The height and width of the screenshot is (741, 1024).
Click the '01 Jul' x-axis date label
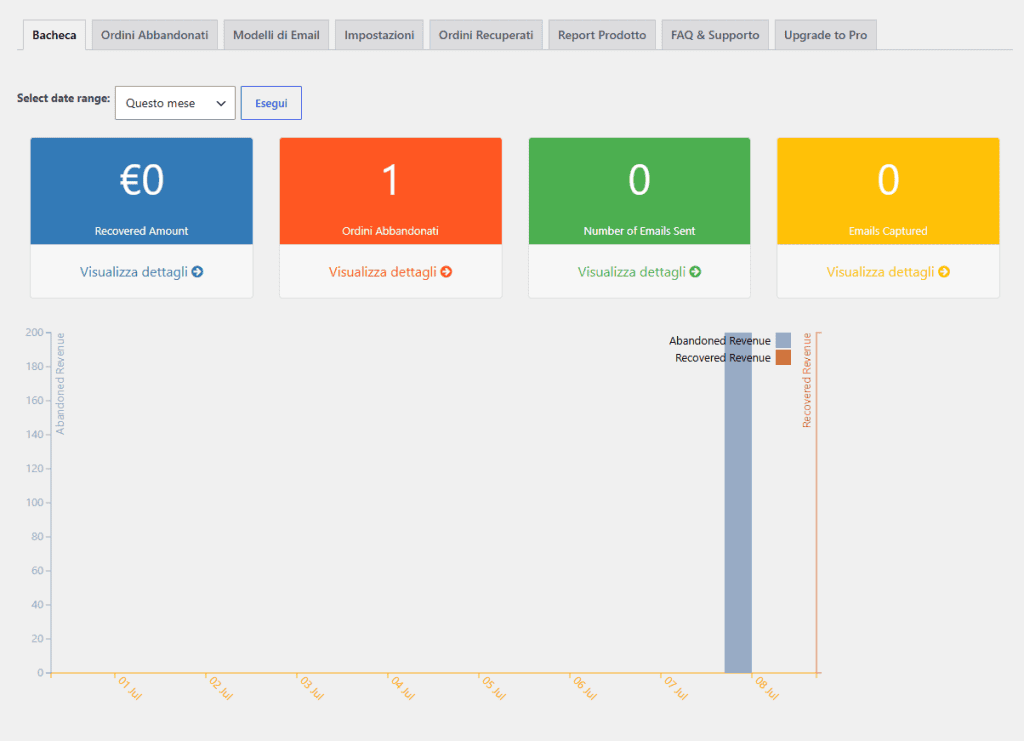tap(130, 689)
